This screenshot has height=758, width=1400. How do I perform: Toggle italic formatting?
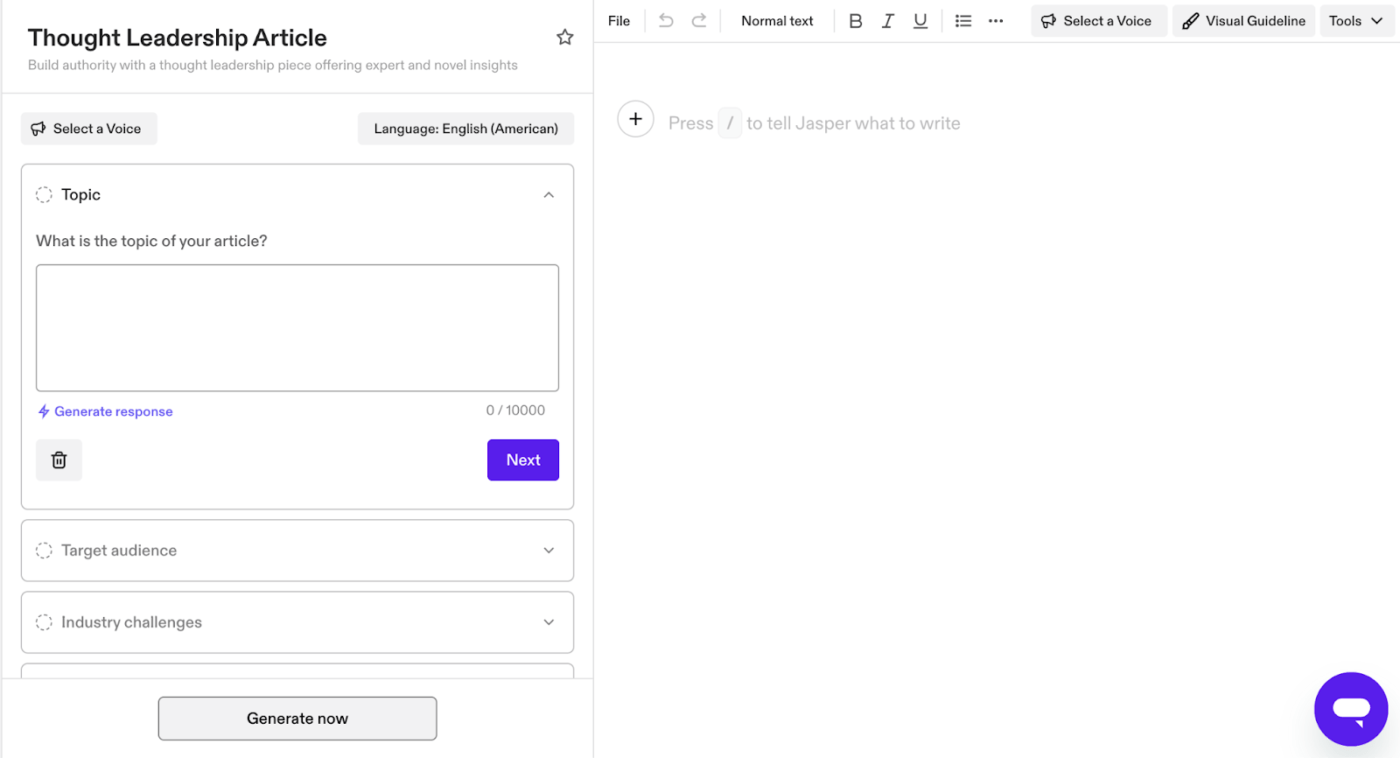(888, 21)
